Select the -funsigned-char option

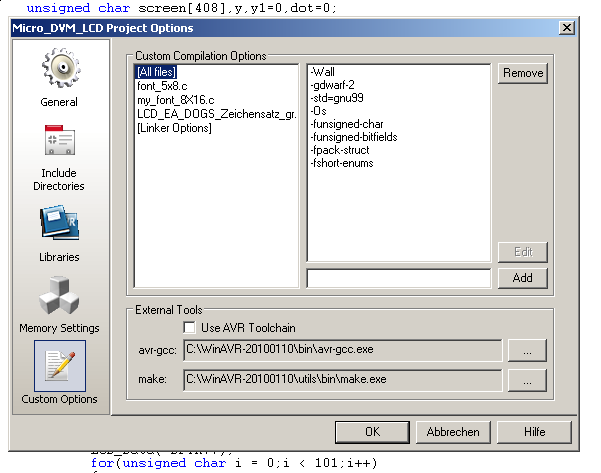tap(346, 124)
